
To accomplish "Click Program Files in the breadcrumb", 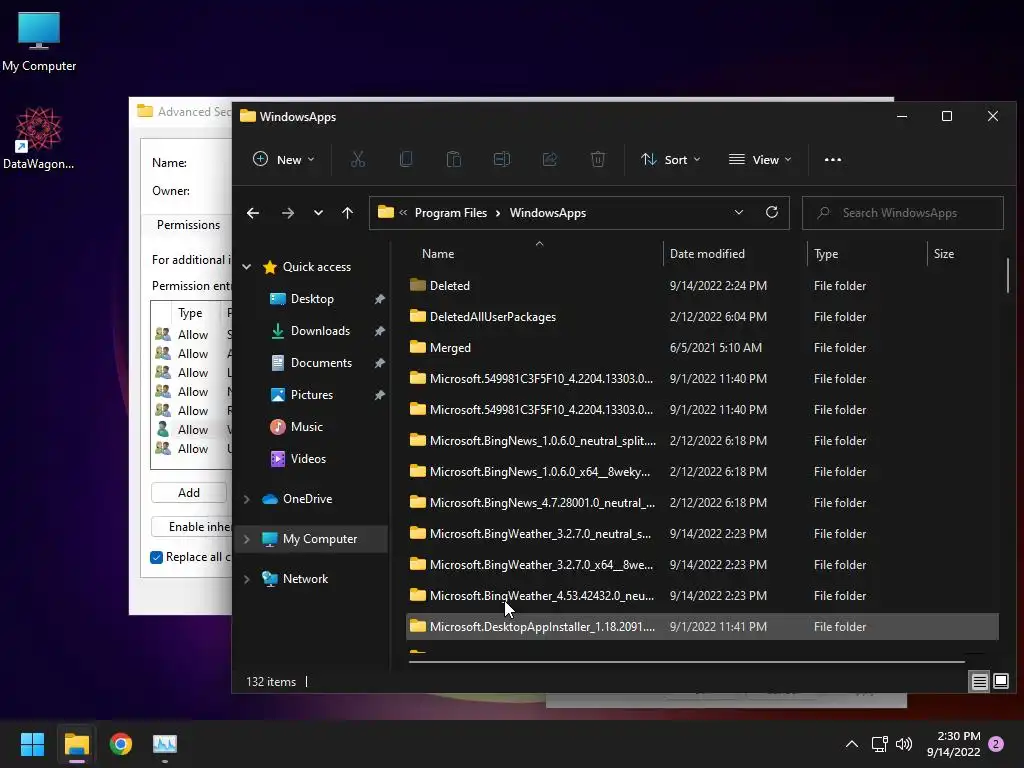I will [x=451, y=213].
